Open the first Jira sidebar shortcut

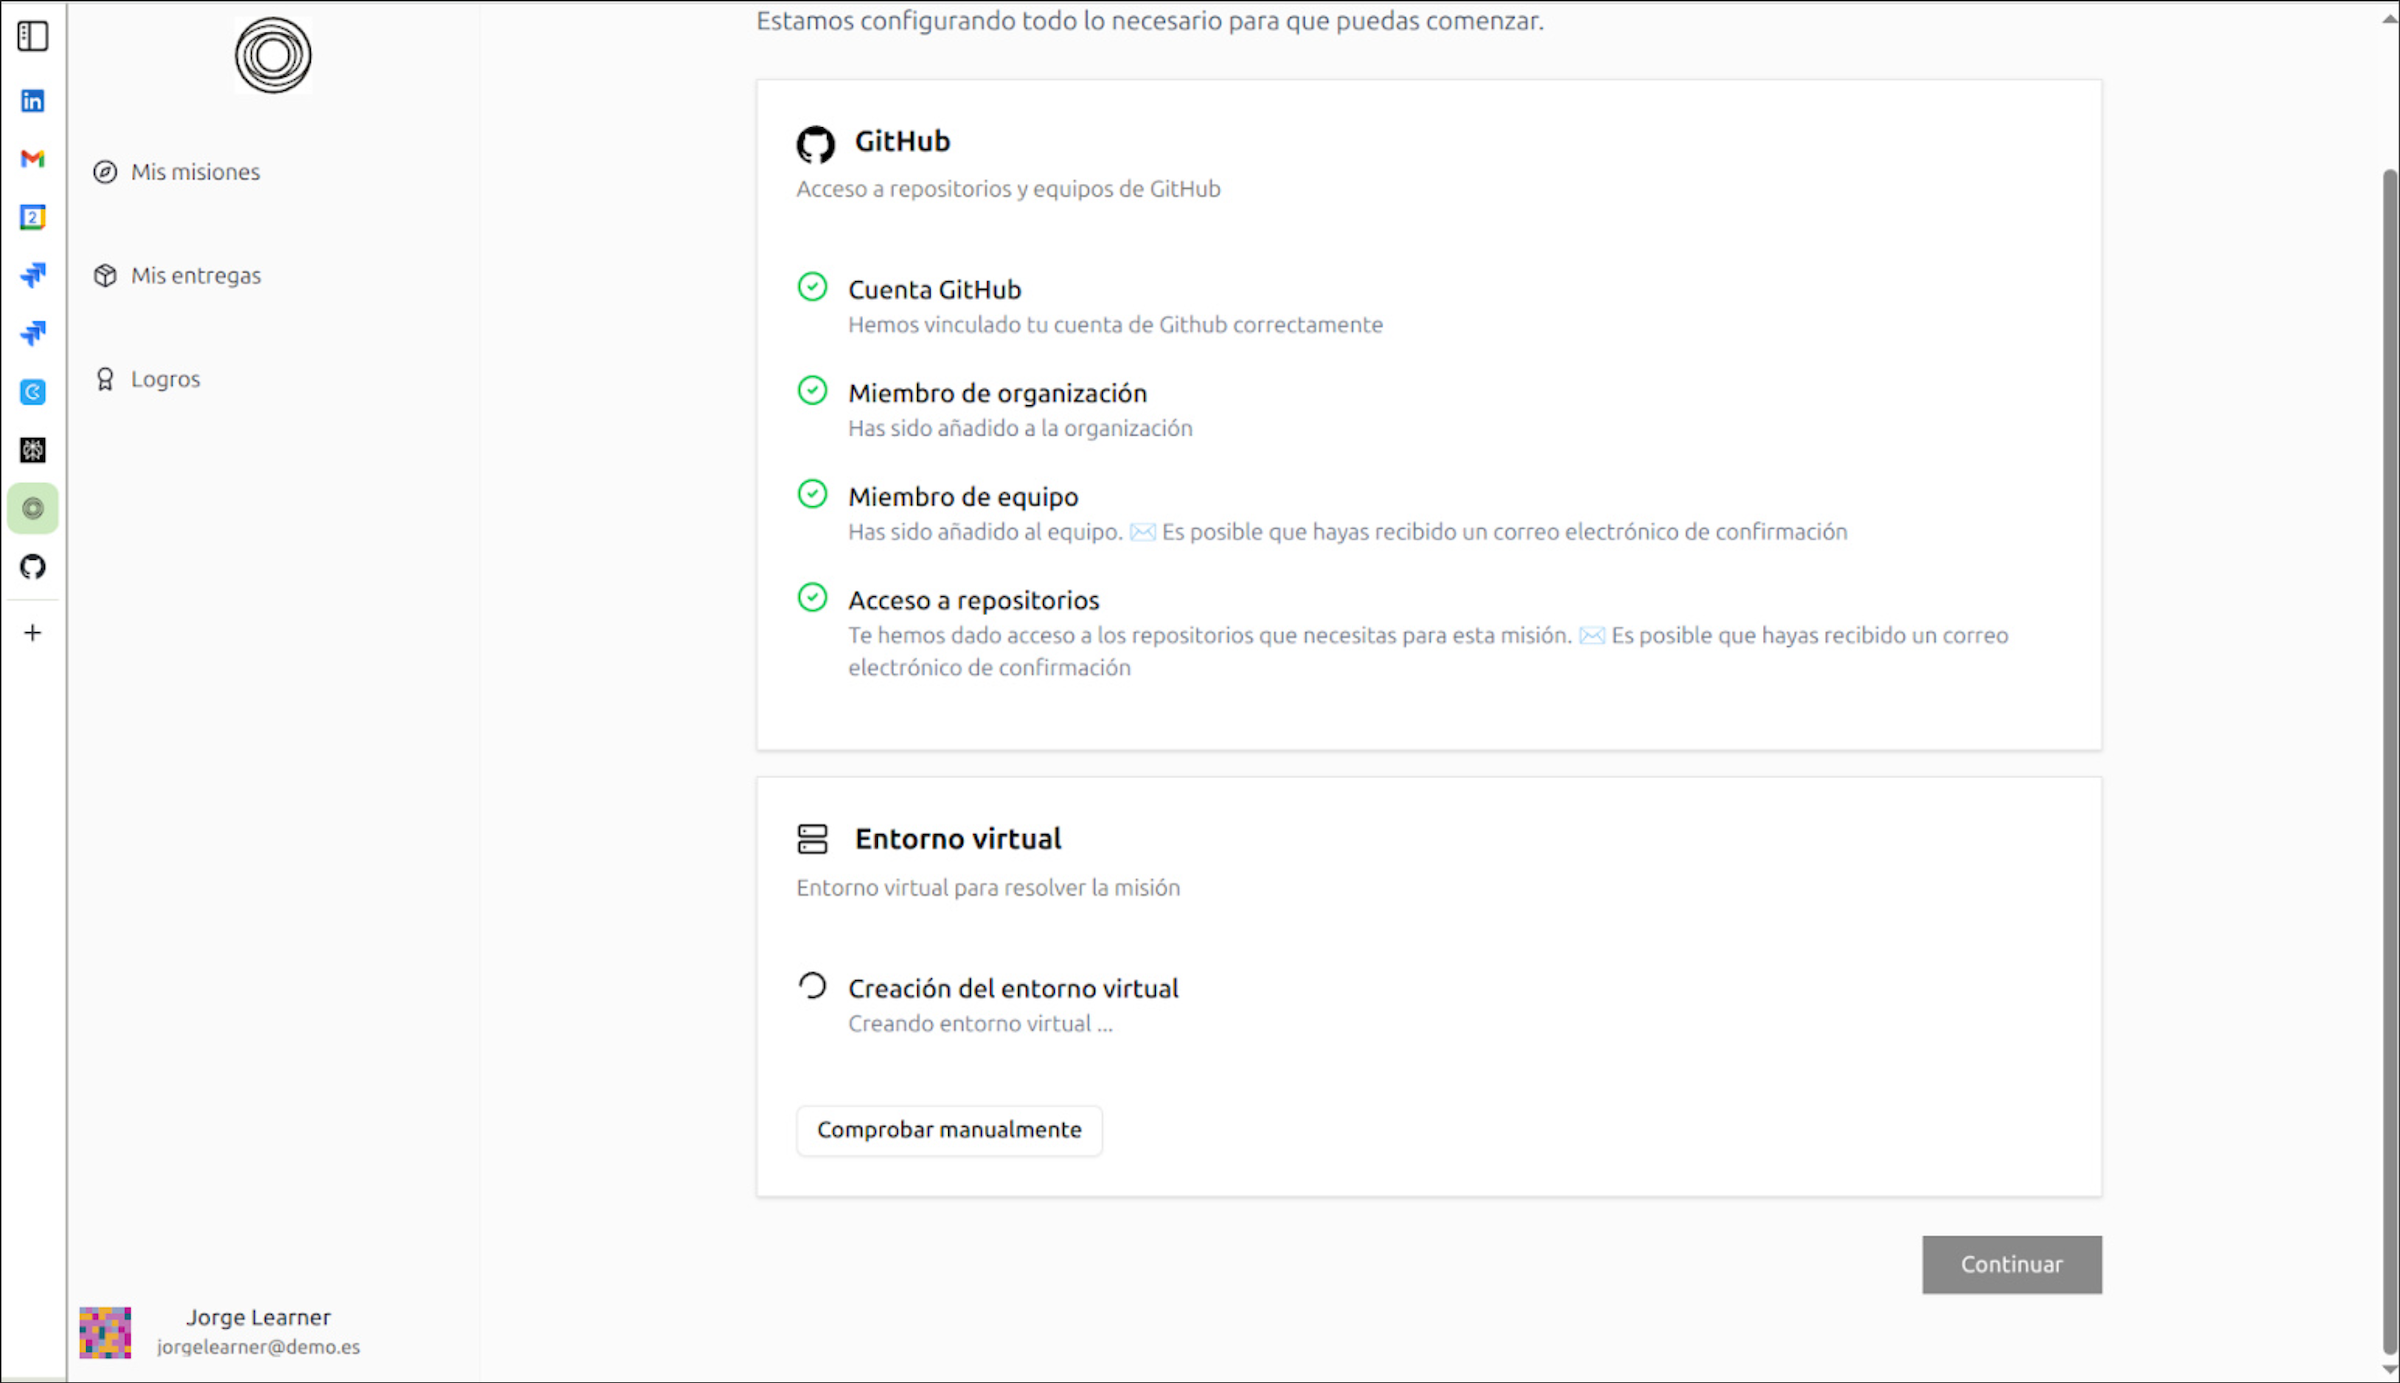click(32, 275)
